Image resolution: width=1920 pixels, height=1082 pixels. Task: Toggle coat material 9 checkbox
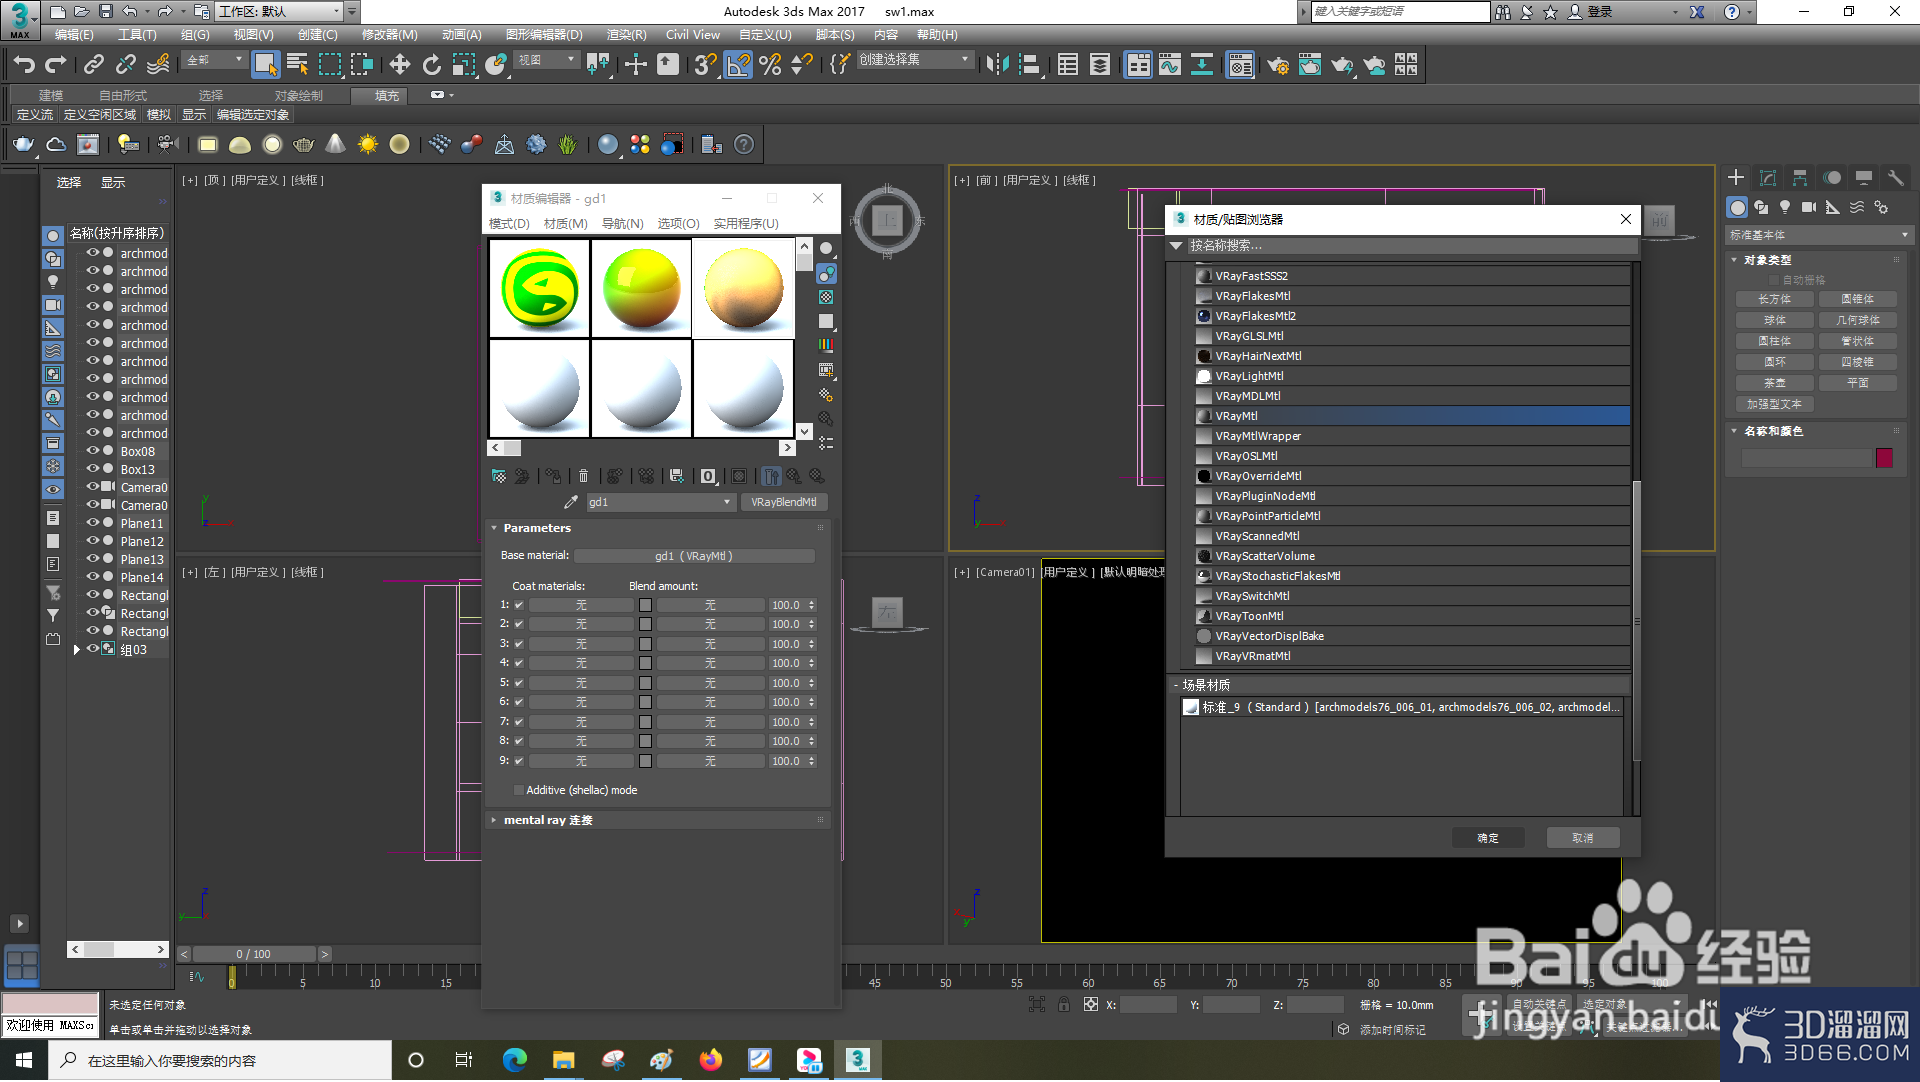(x=519, y=761)
